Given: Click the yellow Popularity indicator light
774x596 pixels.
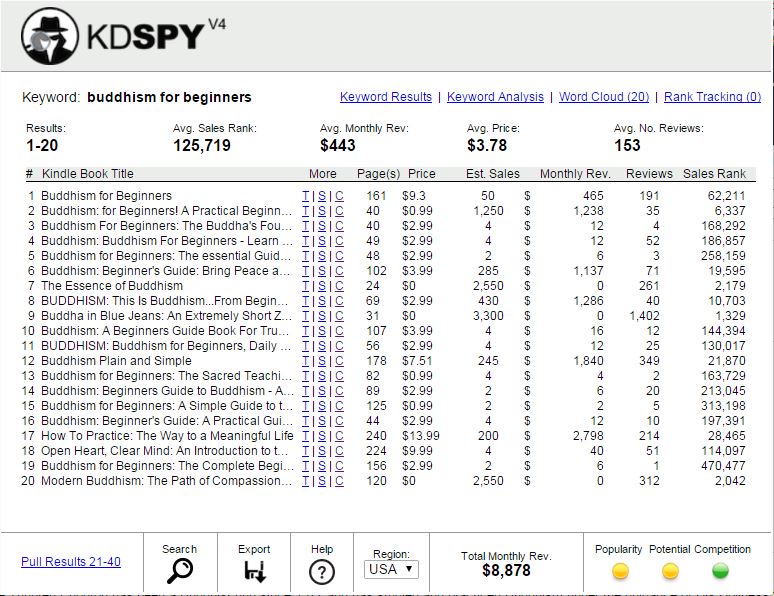Looking at the screenshot, I should (x=620, y=571).
